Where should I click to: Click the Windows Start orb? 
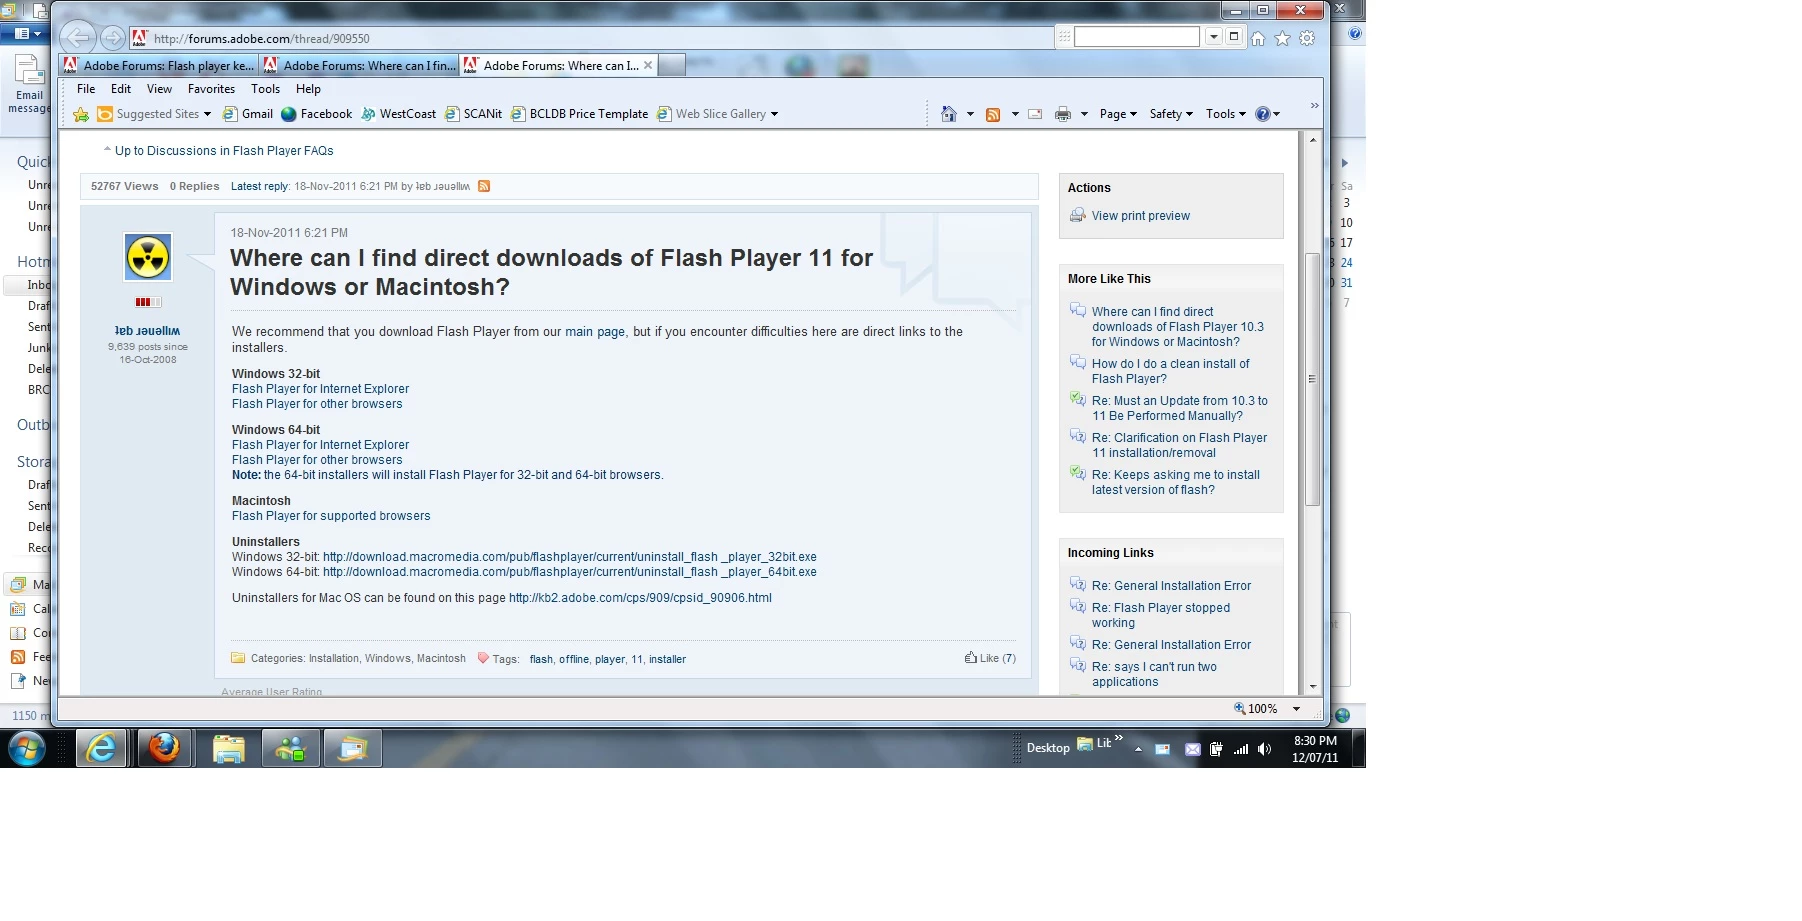click(x=27, y=748)
